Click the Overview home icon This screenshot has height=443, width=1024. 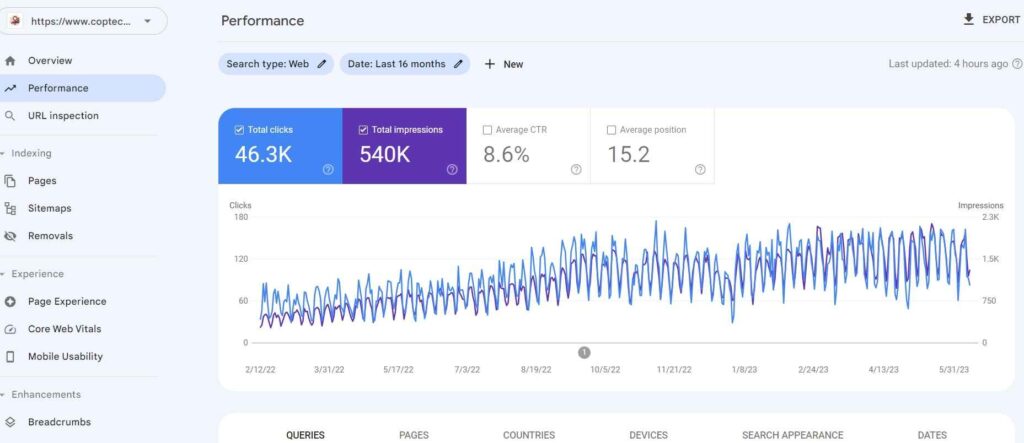coord(10,61)
